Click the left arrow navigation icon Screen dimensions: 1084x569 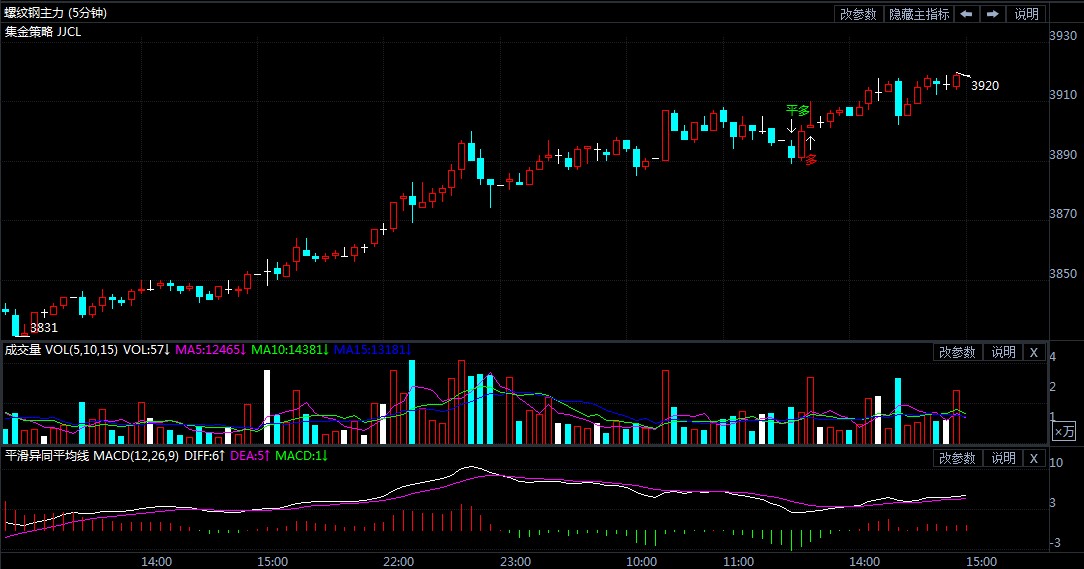pos(966,14)
